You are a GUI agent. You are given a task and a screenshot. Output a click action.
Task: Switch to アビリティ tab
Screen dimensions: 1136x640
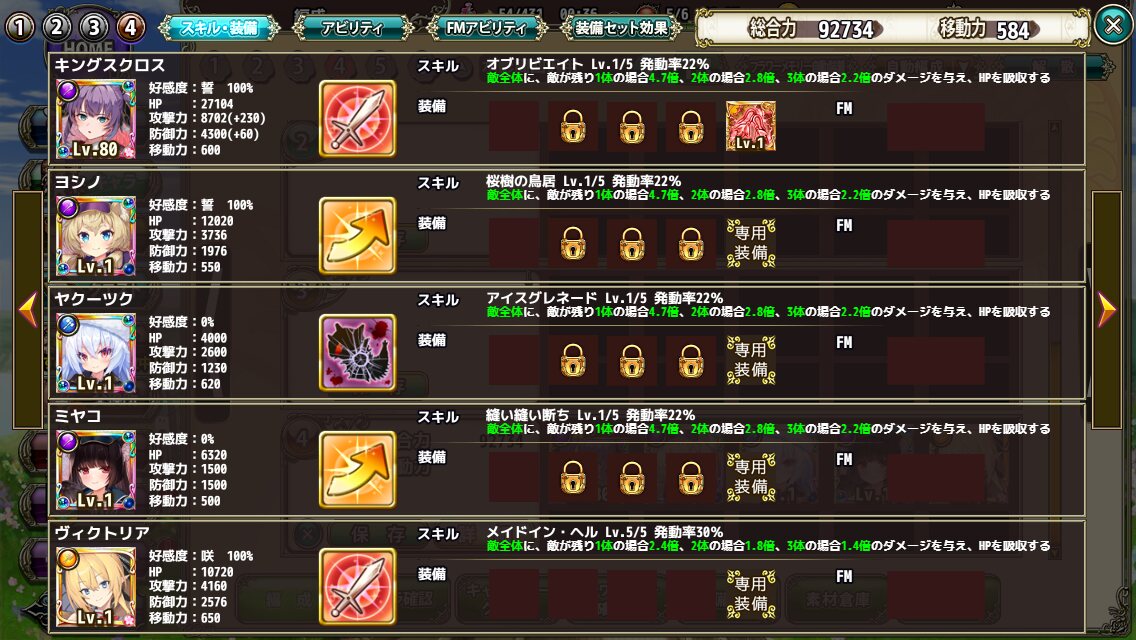[353, 28]
